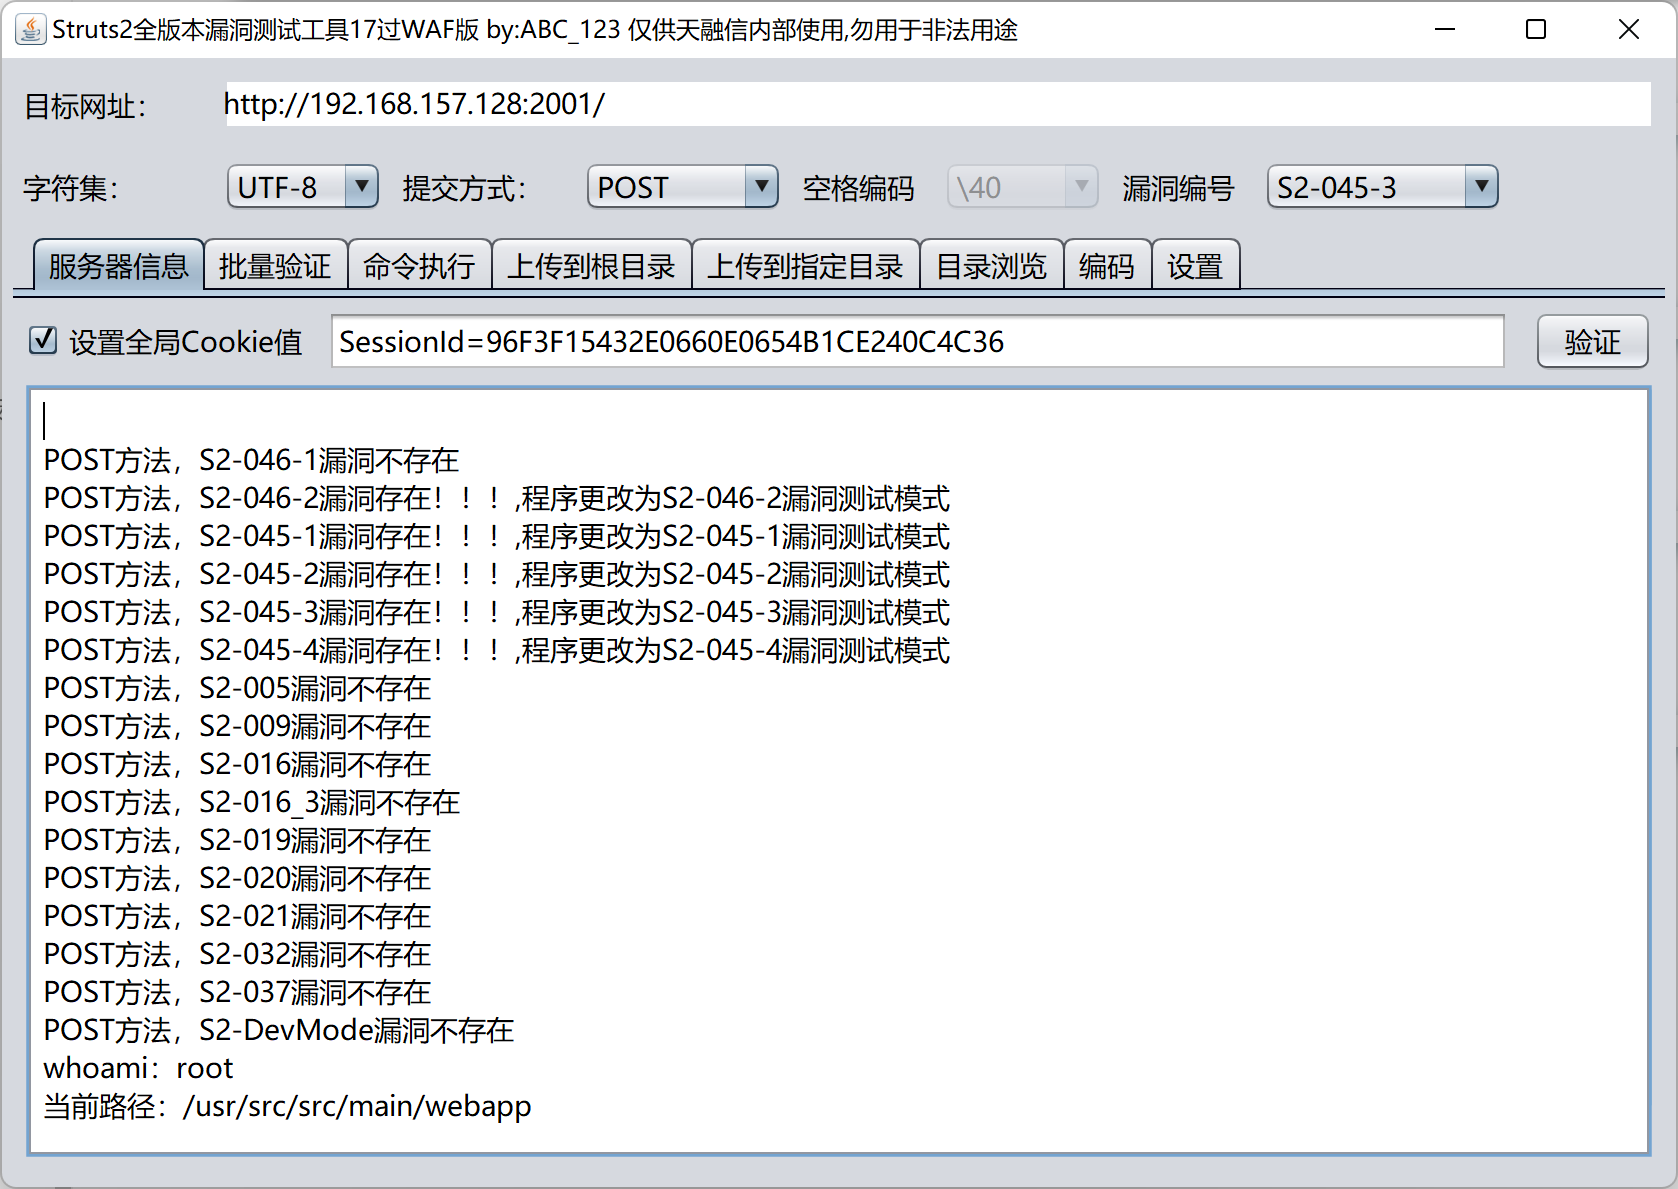The width and height of the screenshot is (1678, 1189).
Task: Click the Java app icon in title bar
Action: (31, 30)
